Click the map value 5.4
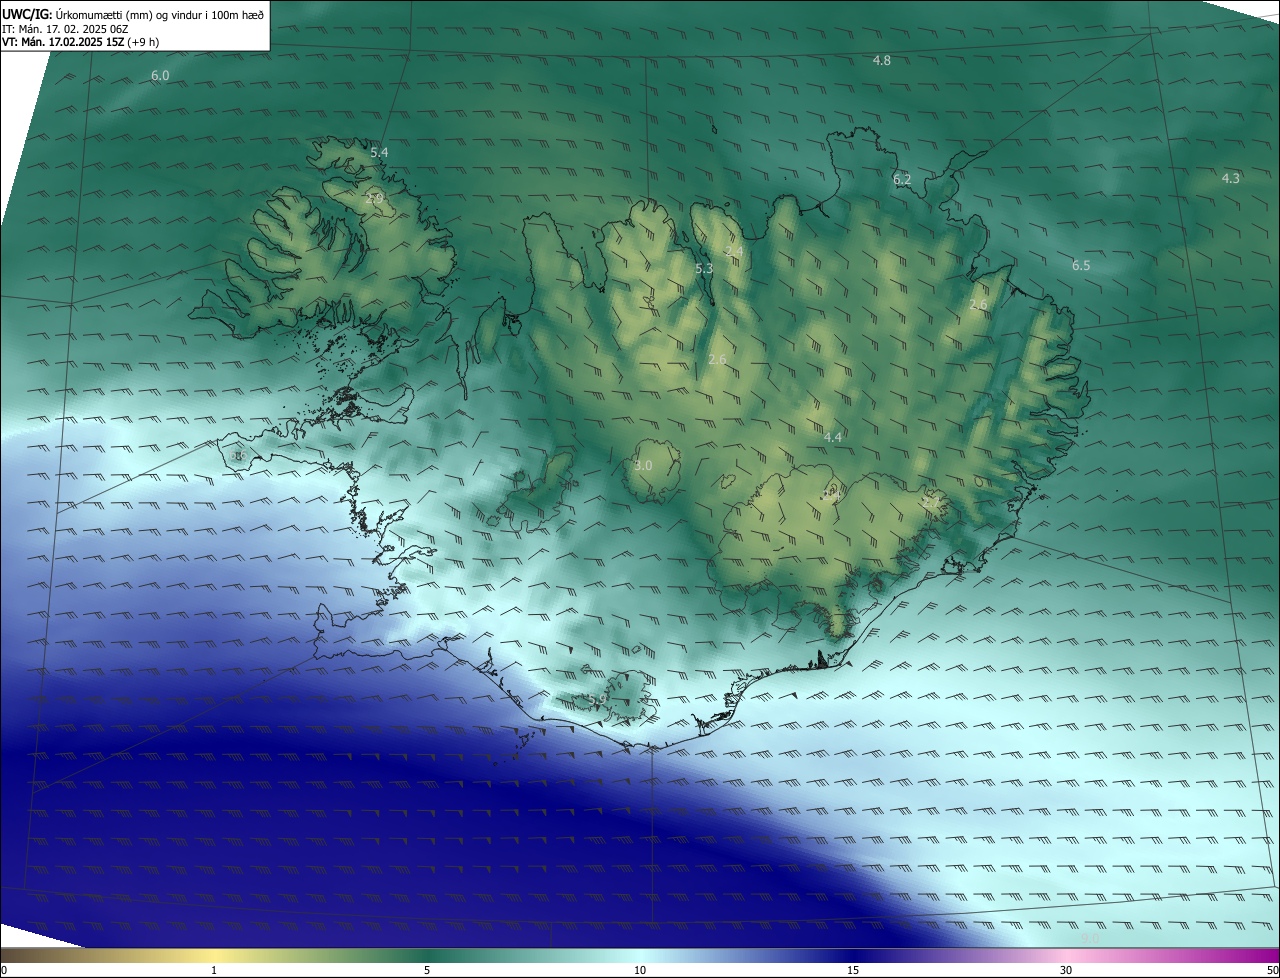The width and height of the screenshot is (1280, 978). [379, 153]
